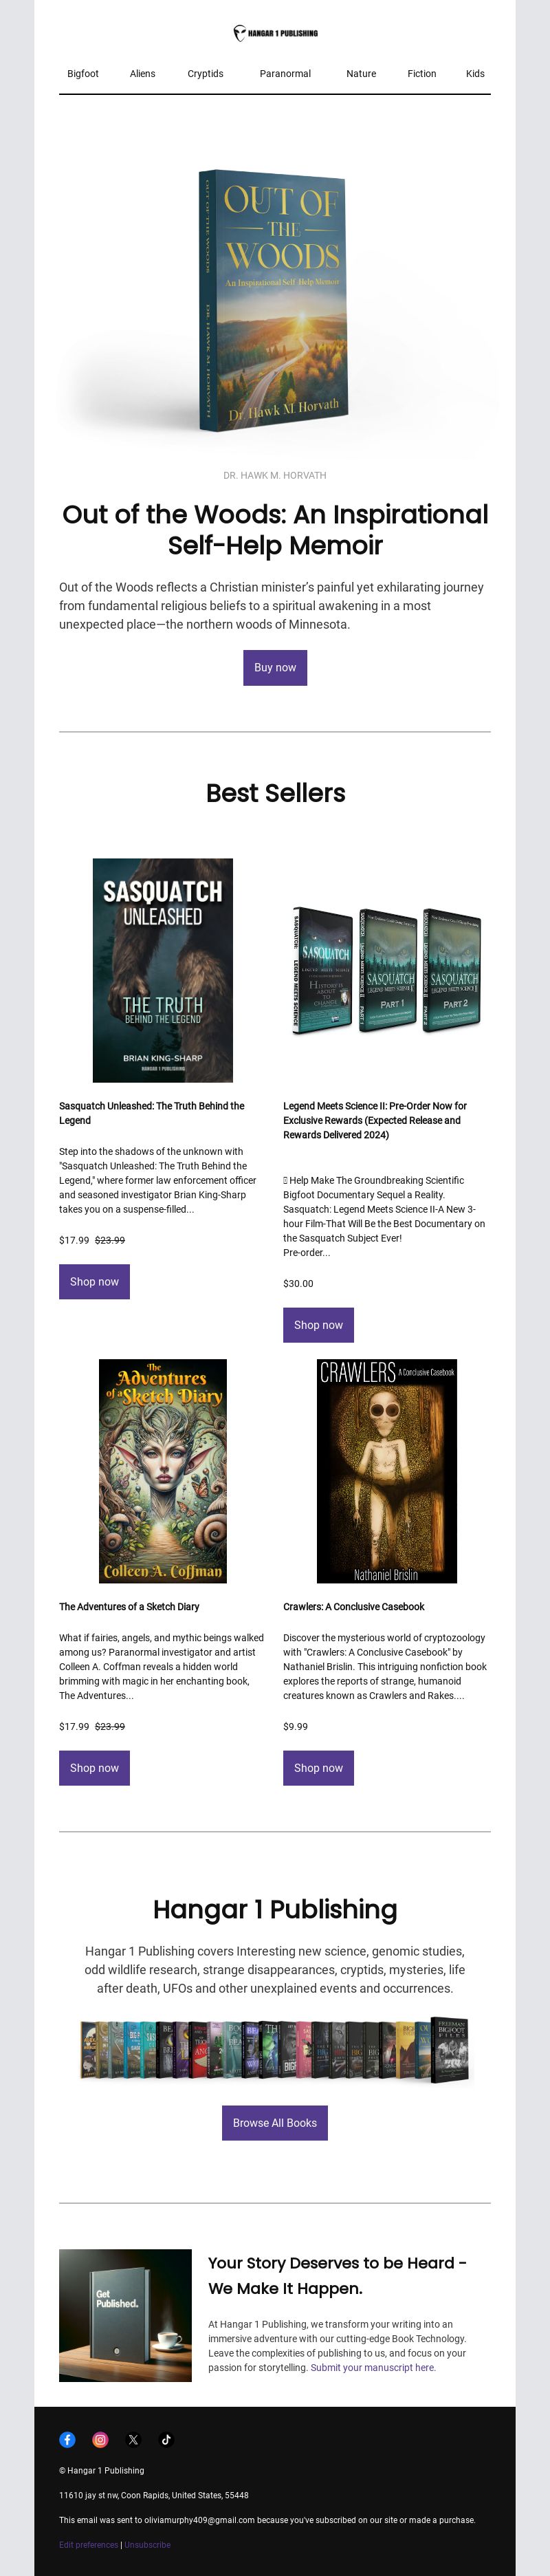The width and height of the screenshot is (550, 2576).
Task: Shop now for Crawlers casebook
Action: 318,1768
